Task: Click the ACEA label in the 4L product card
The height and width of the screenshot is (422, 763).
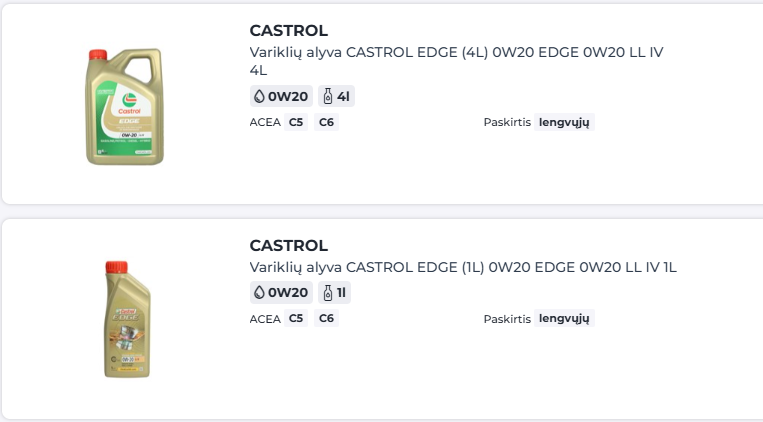Action: tap(263, 123)
